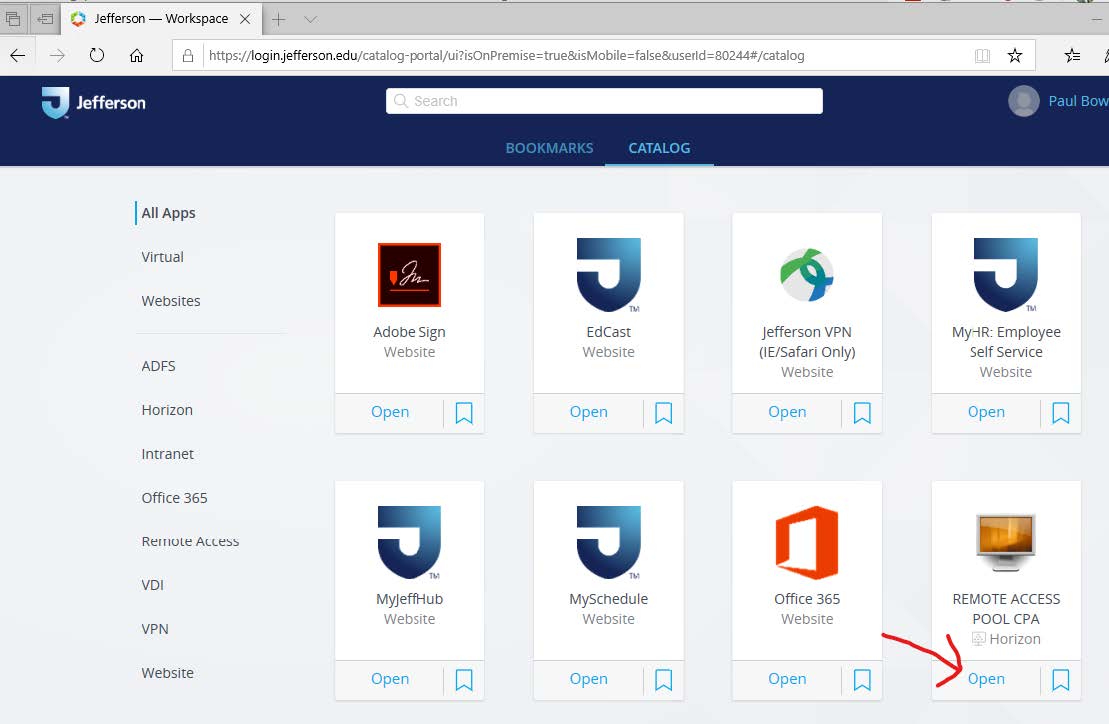1109x724 pixels.
Task: Go to the browser home page
Action: 137,55
